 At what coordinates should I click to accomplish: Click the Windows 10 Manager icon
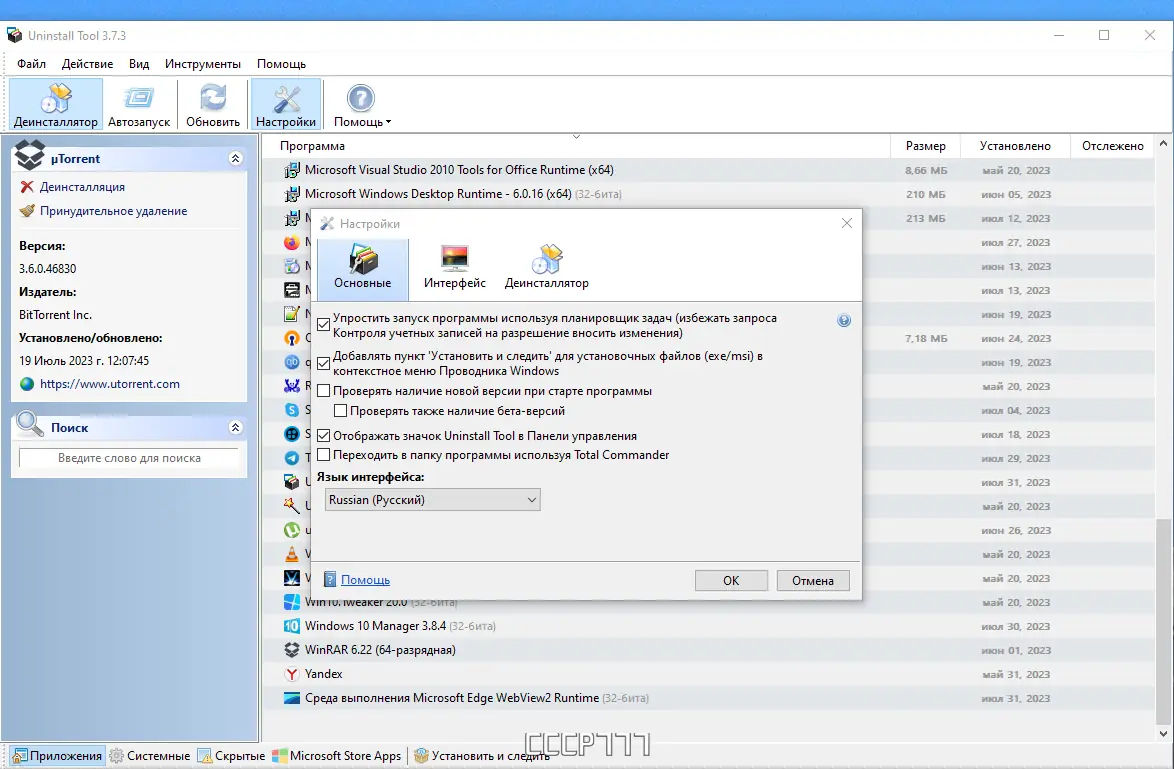292,626
